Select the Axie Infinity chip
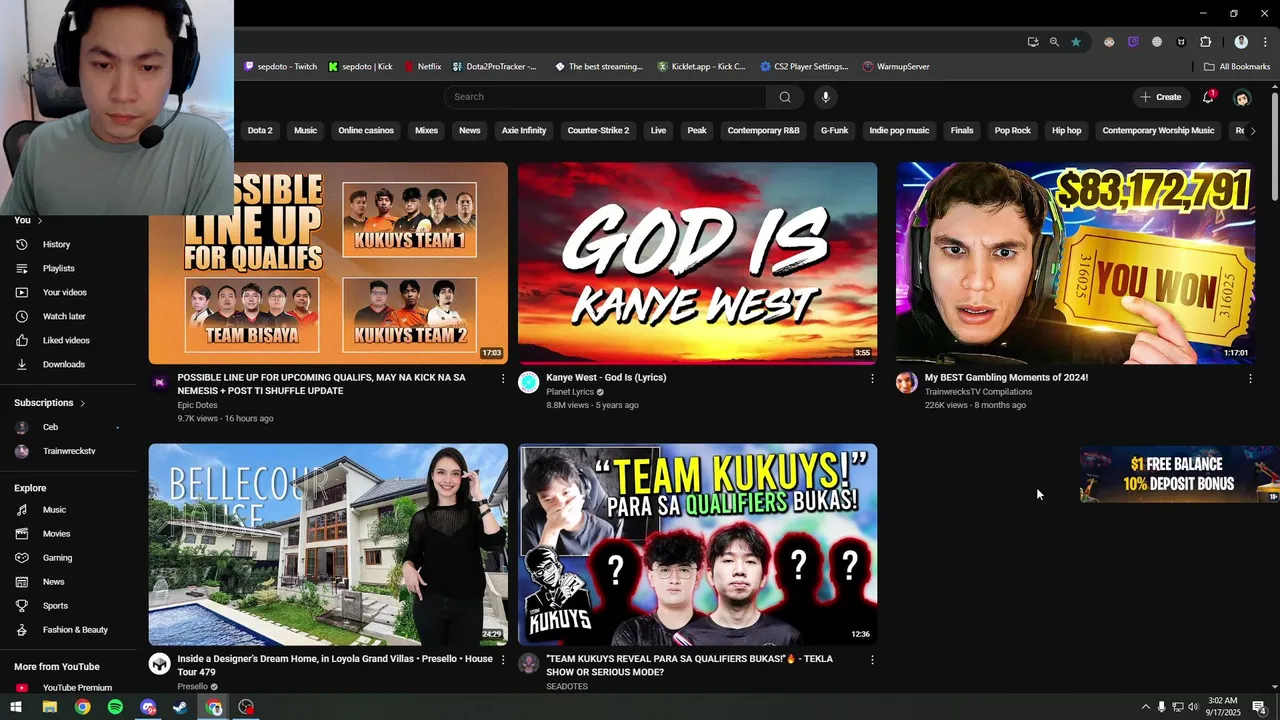This screenshot has width=1280, height=720. tap(524, 131)
